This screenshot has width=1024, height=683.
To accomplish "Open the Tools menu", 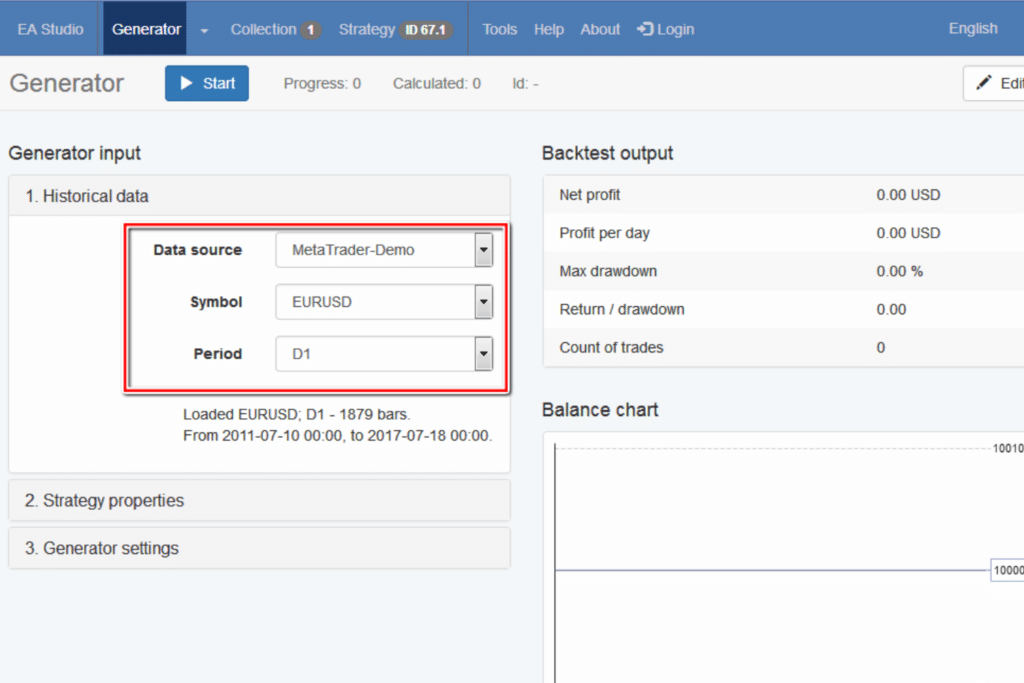I will click(499, 29).
